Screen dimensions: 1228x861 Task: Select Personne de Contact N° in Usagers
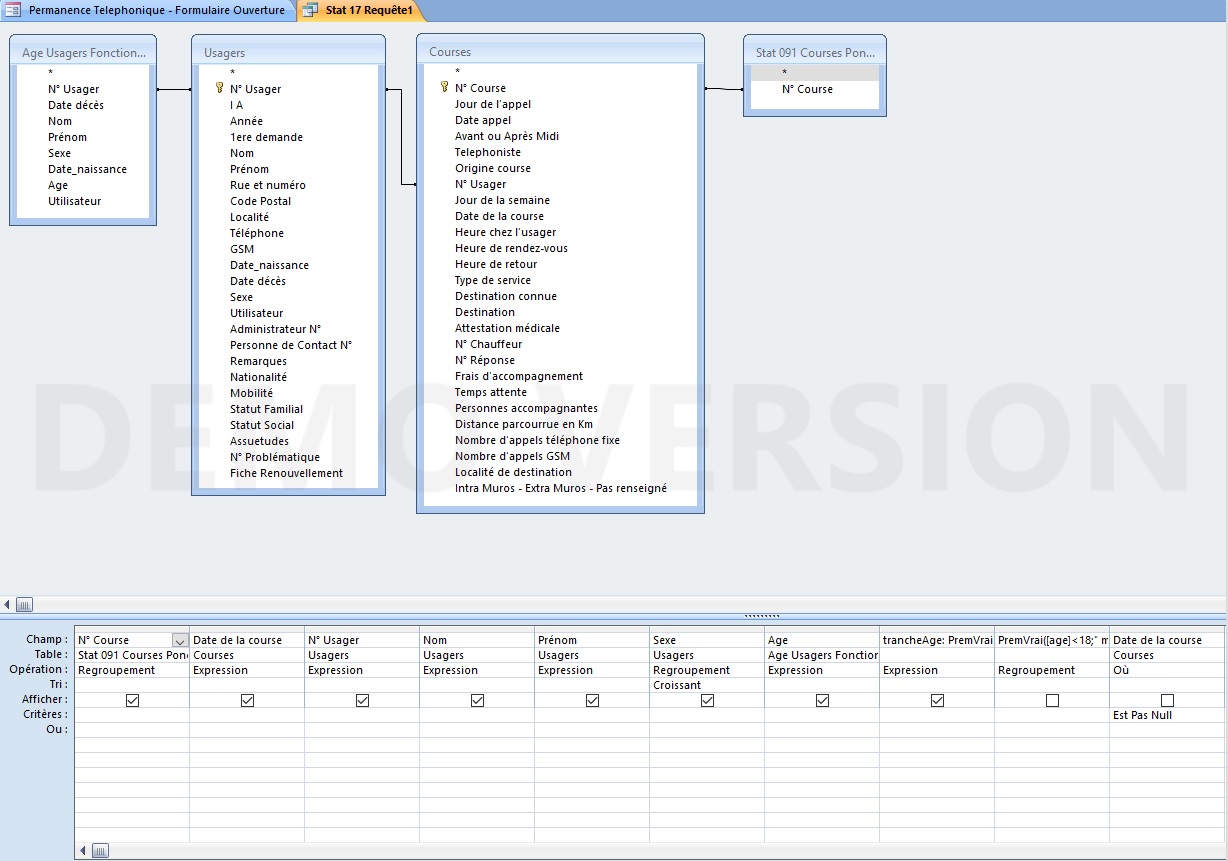click(x=291, y=345)
